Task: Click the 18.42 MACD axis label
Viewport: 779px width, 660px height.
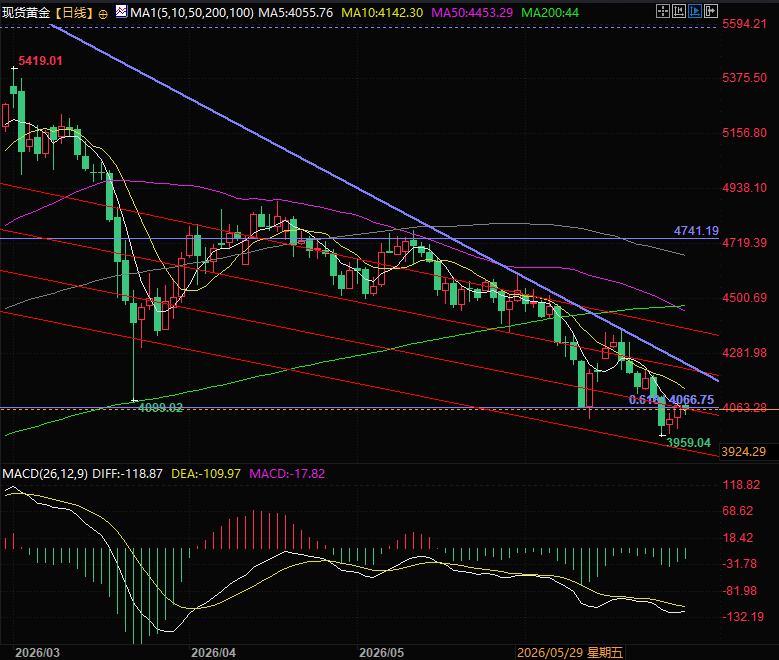Action: 738,537
